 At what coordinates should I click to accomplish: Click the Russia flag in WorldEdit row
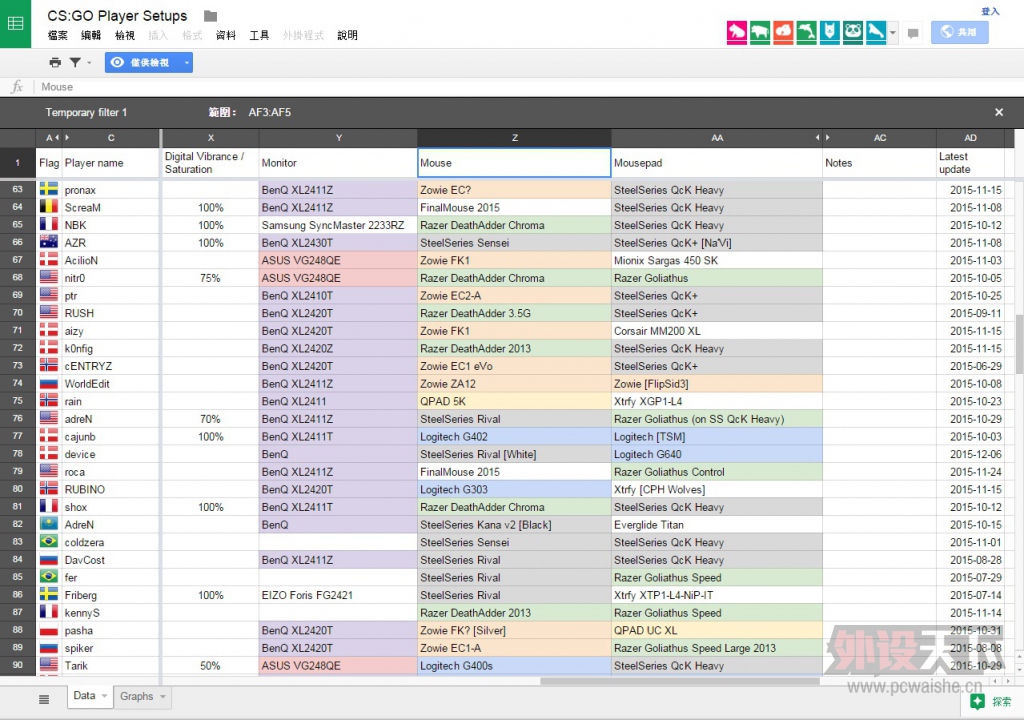point(49,384)
